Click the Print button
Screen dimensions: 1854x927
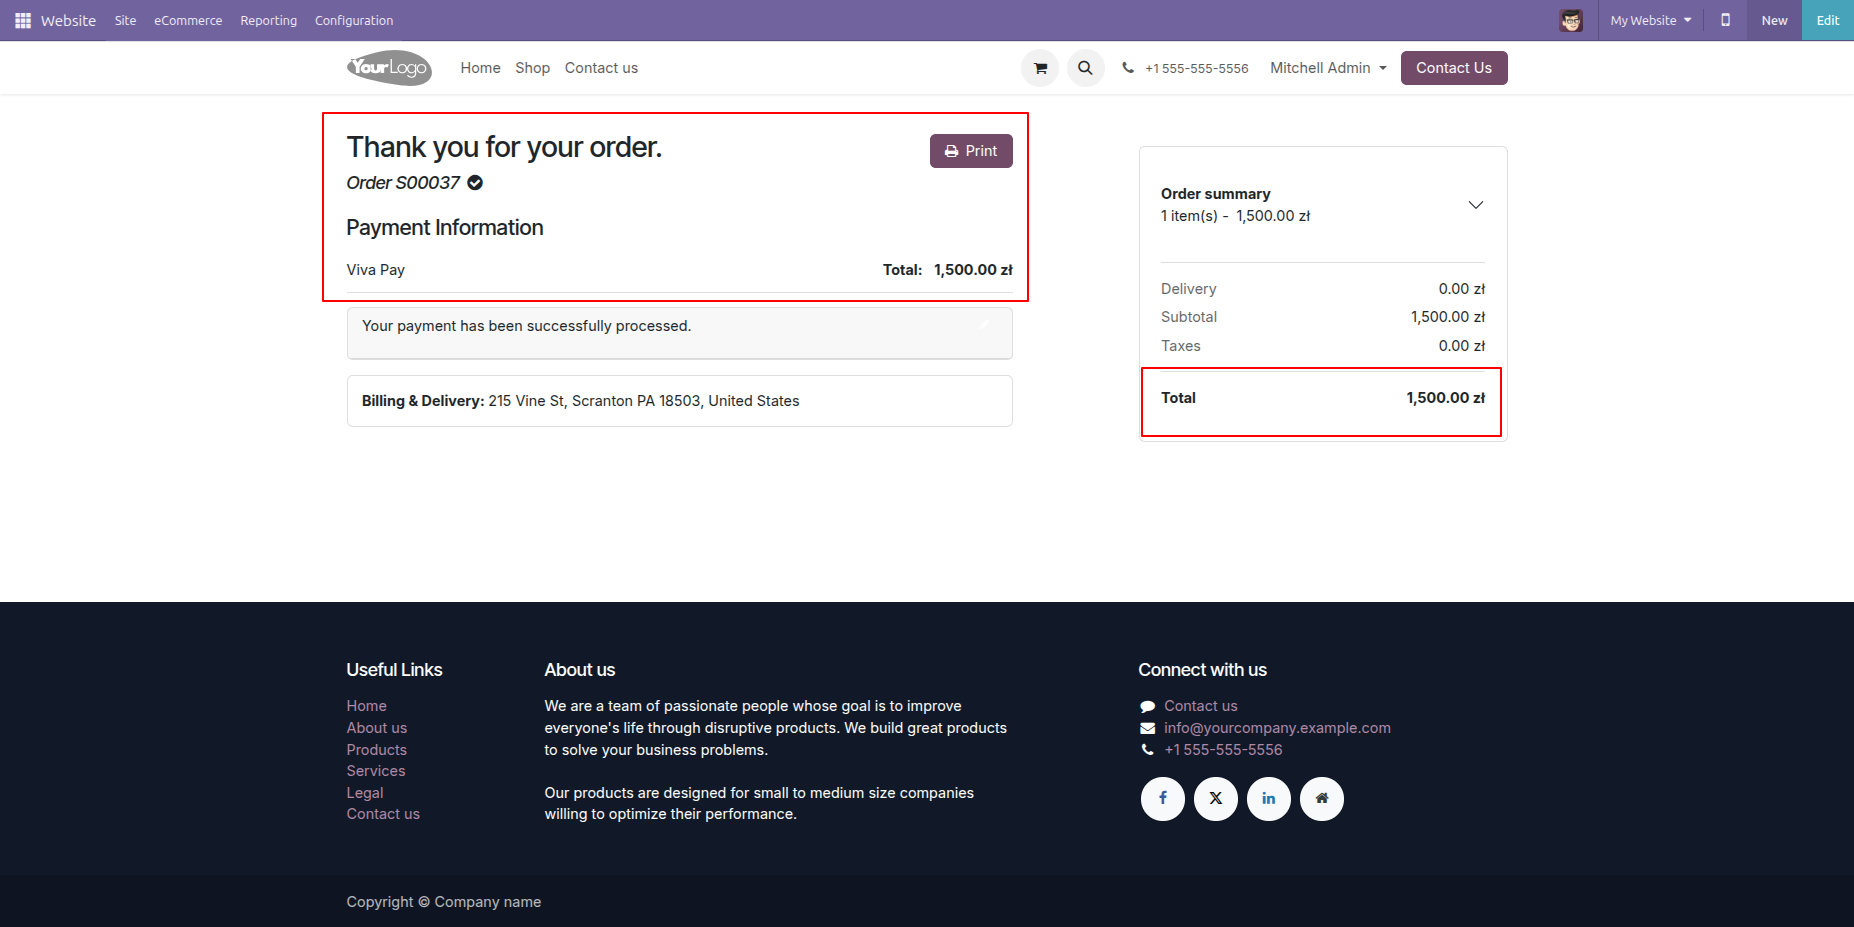click(x=971, y=151)
